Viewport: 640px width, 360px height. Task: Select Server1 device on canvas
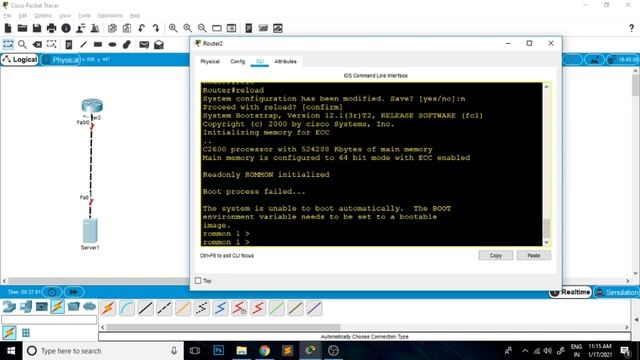pyautogui.click(x=90, y=231)
